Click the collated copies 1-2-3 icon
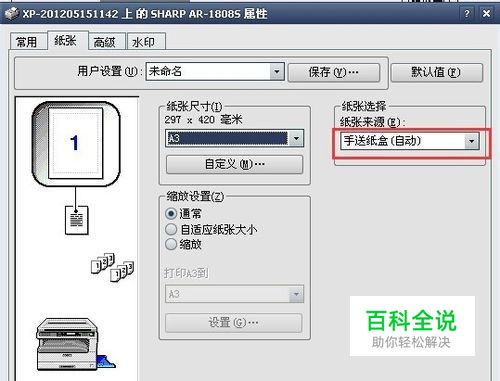 click(x=113, y=267)
